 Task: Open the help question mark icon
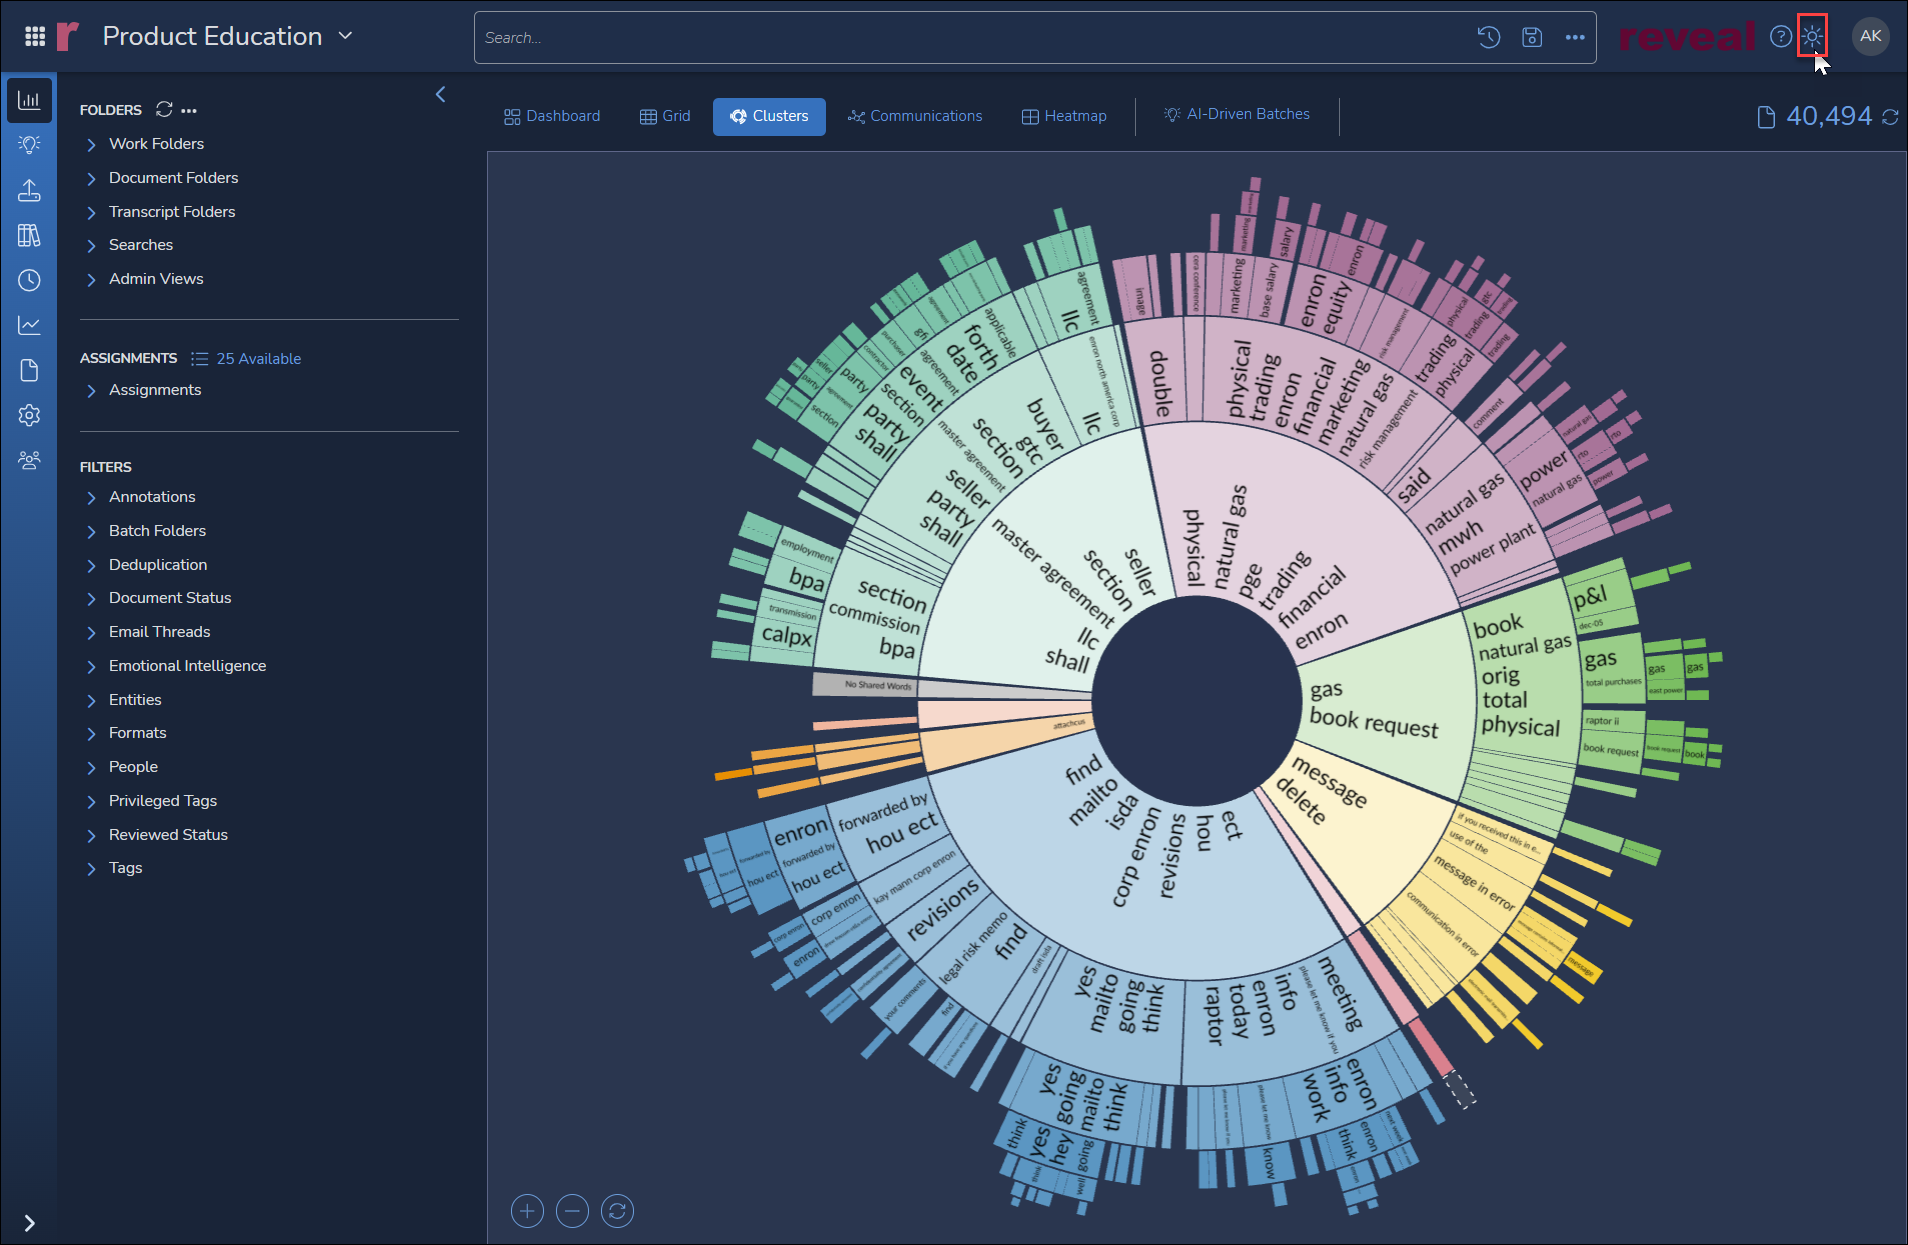pos(1780,37)
